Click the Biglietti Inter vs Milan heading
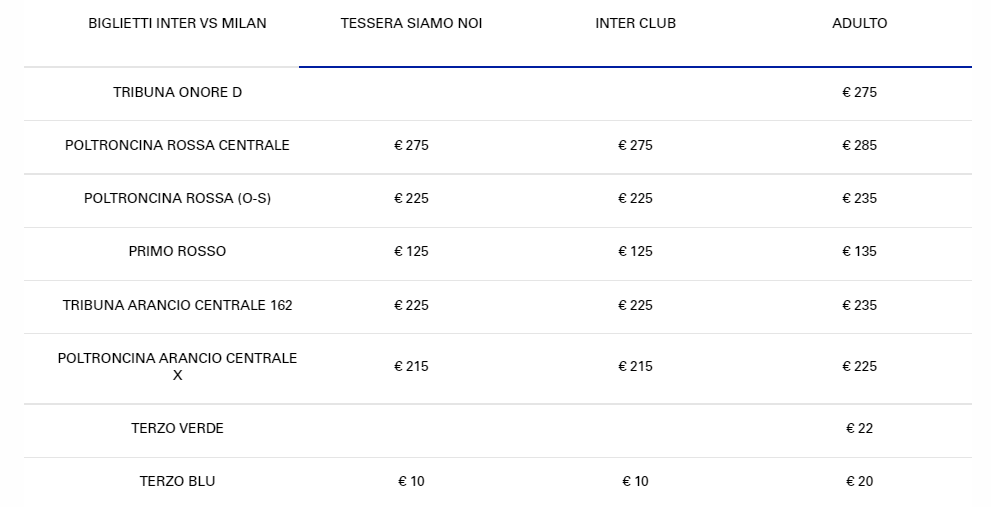The height and width of the screenshot is (507, 991). point(177,23)
